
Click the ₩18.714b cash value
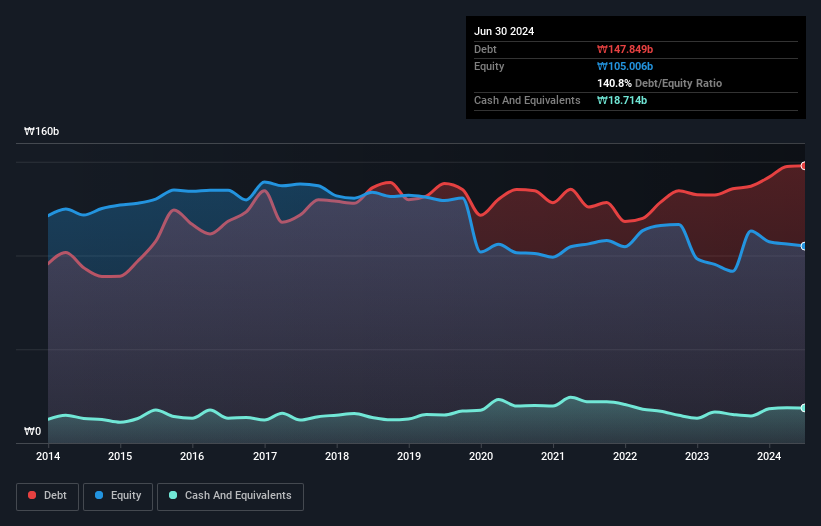point(622,100)
